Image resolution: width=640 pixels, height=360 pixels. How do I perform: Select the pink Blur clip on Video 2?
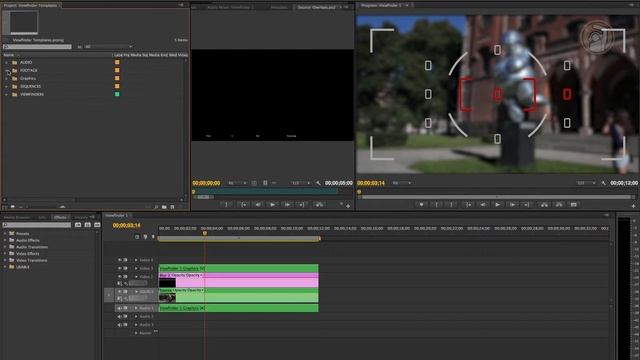pos(238,280)
